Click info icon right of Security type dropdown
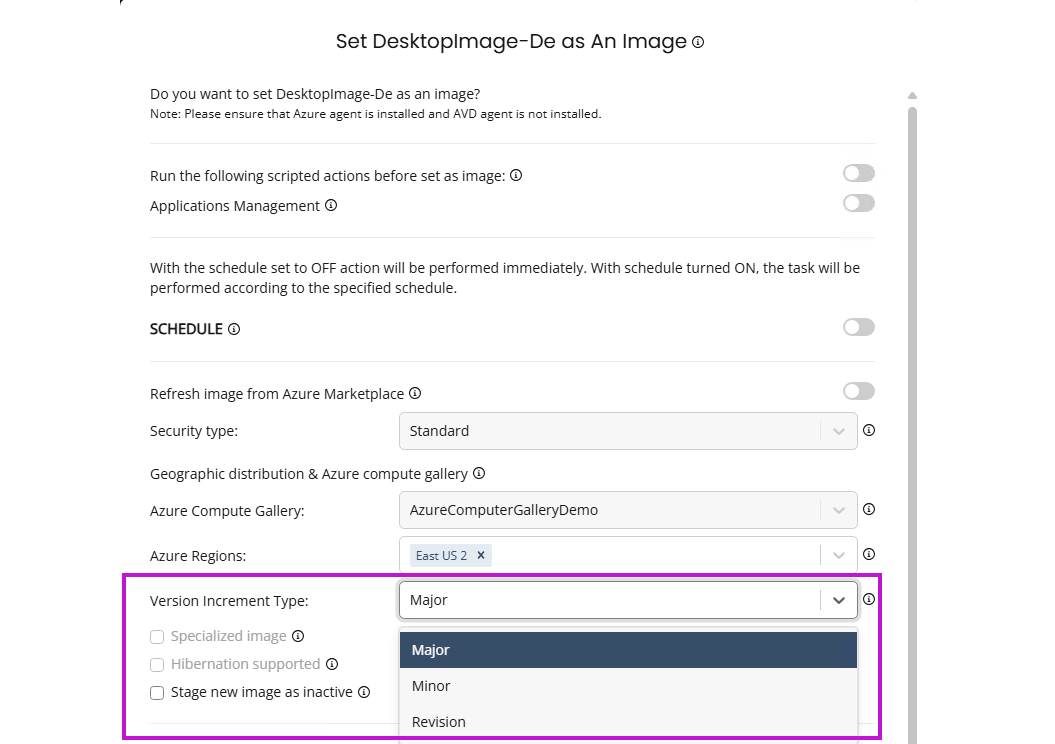 [x=869, y=430]
